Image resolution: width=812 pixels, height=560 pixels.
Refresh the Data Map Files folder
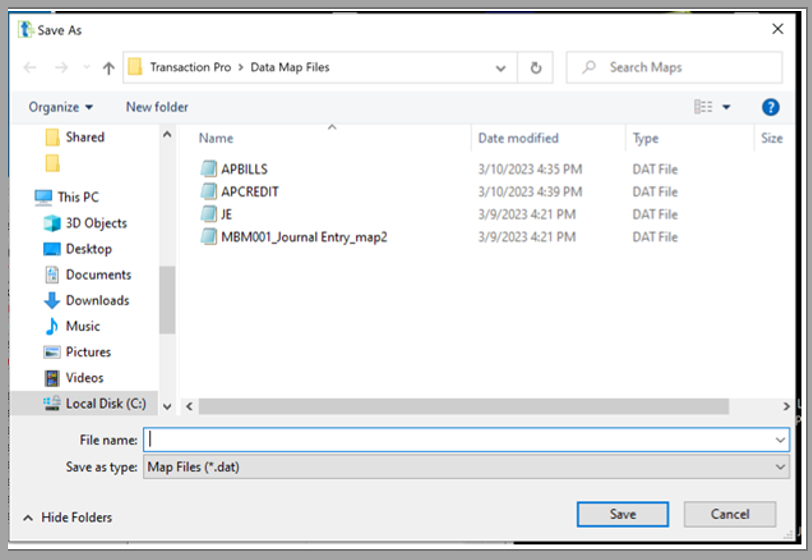(x=535, y=67)
